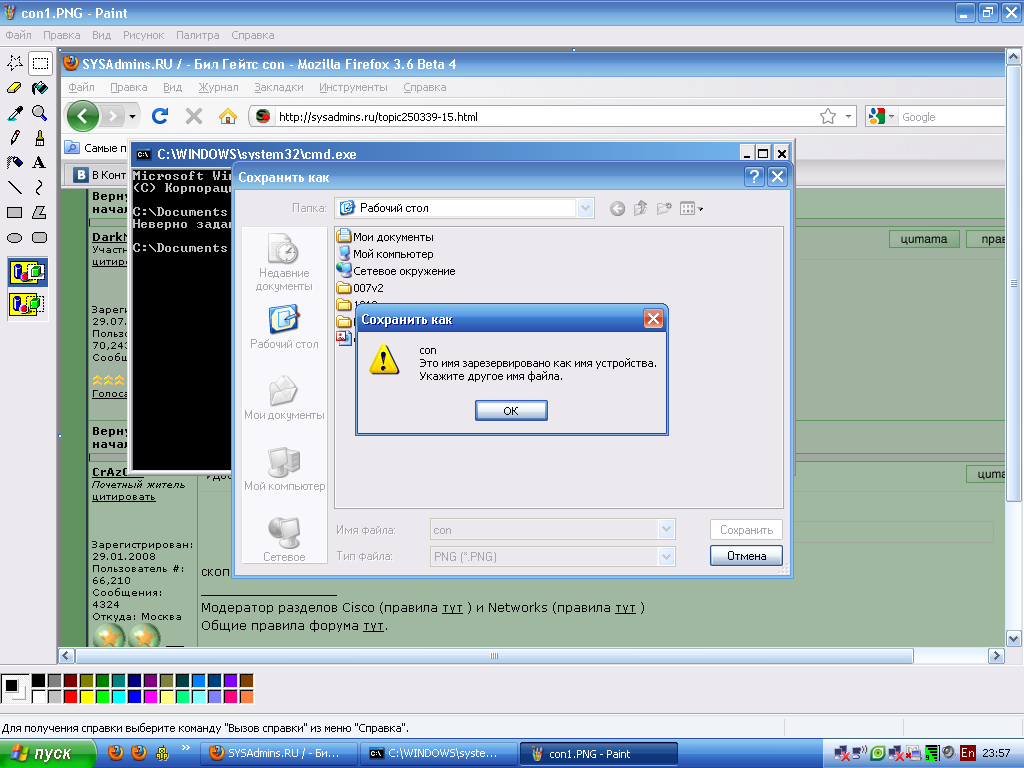Switch to the cmd.exe taskbar button
Viewport: 1024px width, 768px height.
(439, 754)
